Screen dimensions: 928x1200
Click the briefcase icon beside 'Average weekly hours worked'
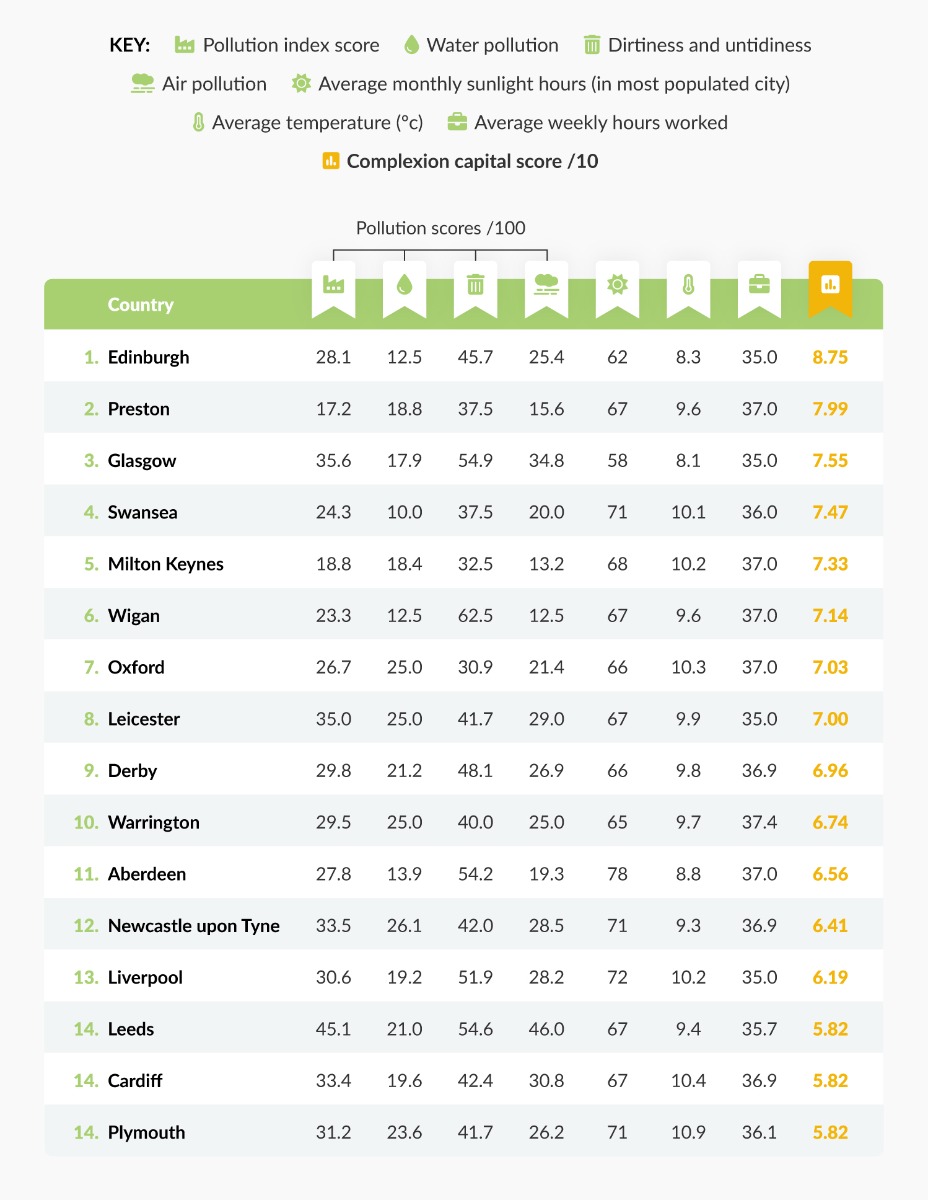(x=456, y=123)
